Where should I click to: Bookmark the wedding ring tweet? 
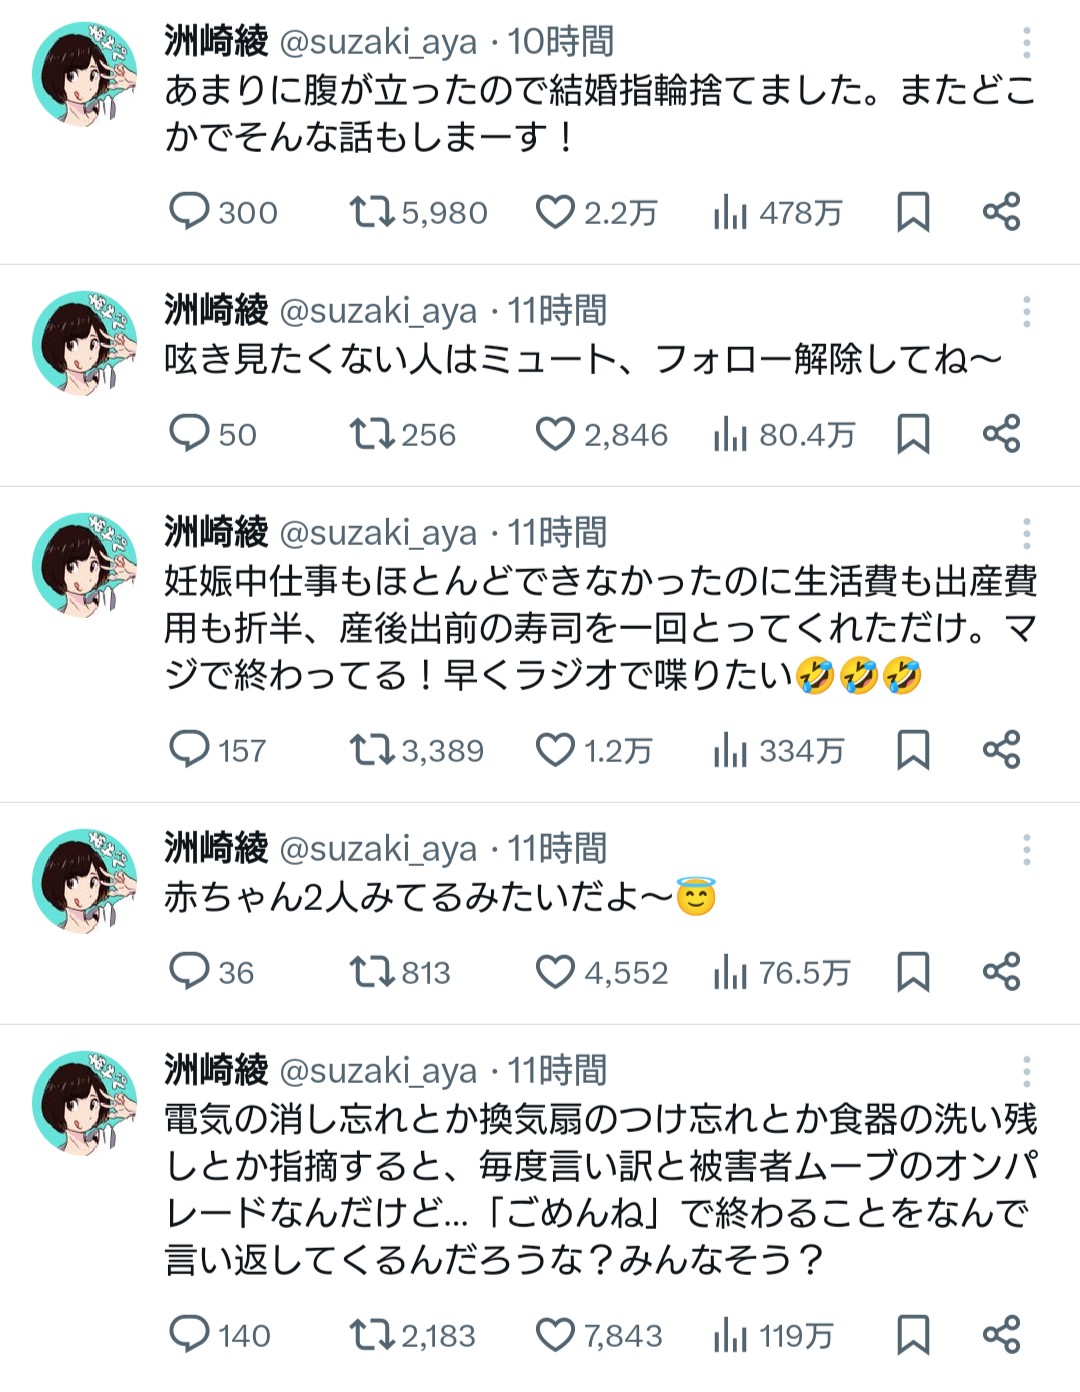[x=913, y=212]
